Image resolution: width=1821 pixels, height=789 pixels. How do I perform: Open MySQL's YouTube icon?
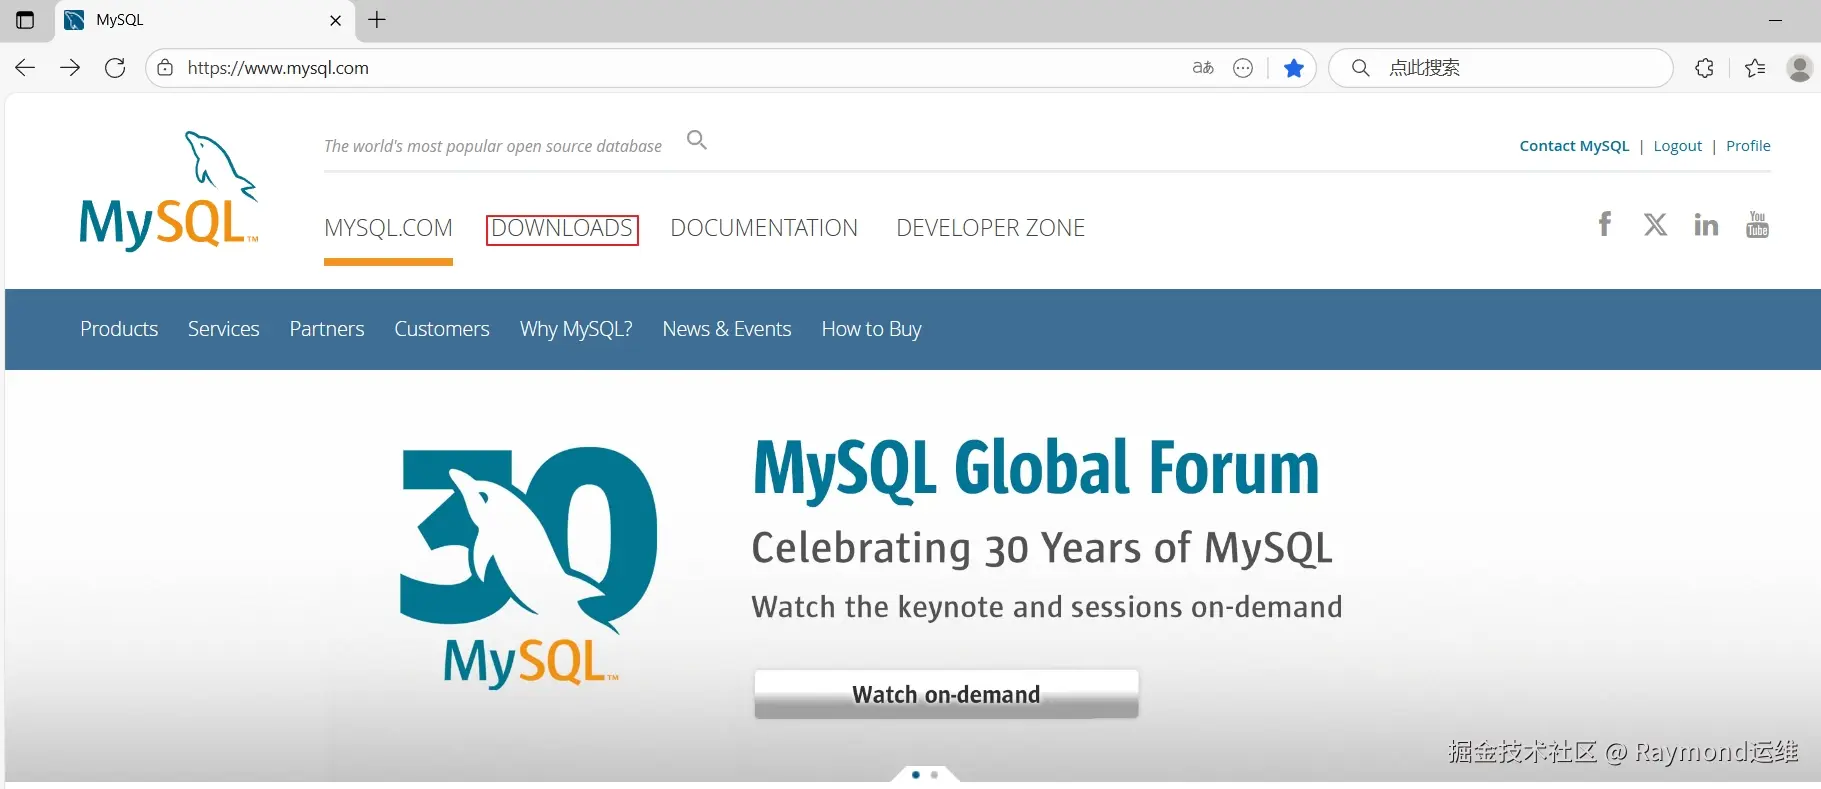pos(1757,224)
